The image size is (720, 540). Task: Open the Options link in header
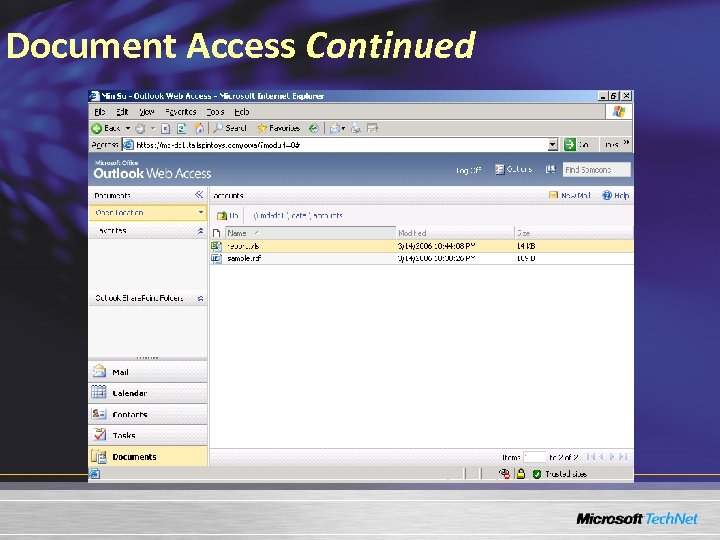(x=513, y=169)
